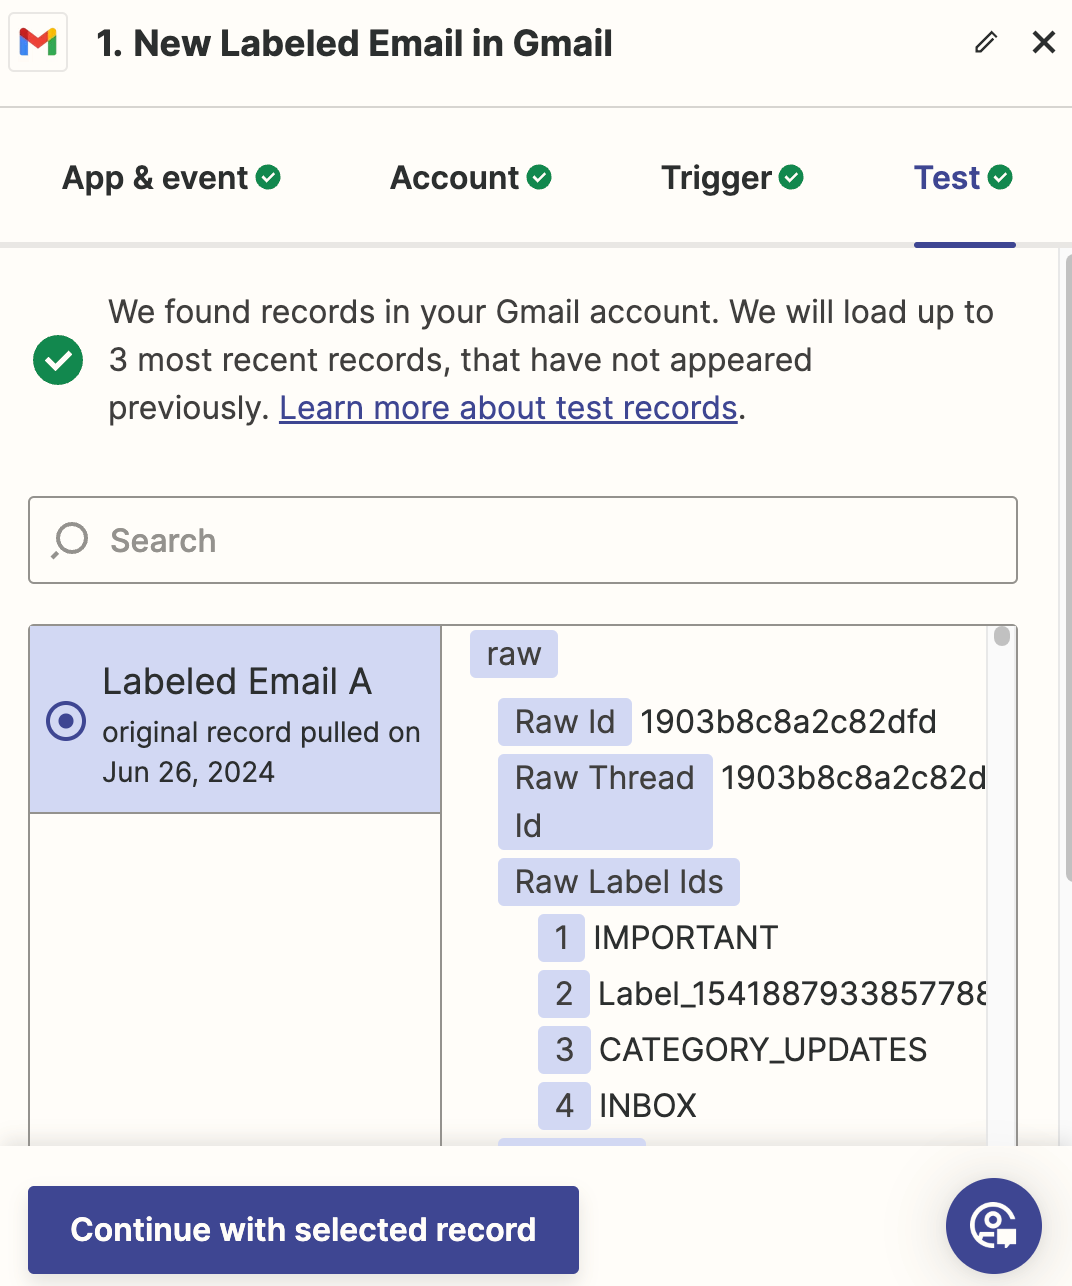The width and height of the screenshot is (1072, 1286).
Task: Close the step editor panel
Action: 1044,42
